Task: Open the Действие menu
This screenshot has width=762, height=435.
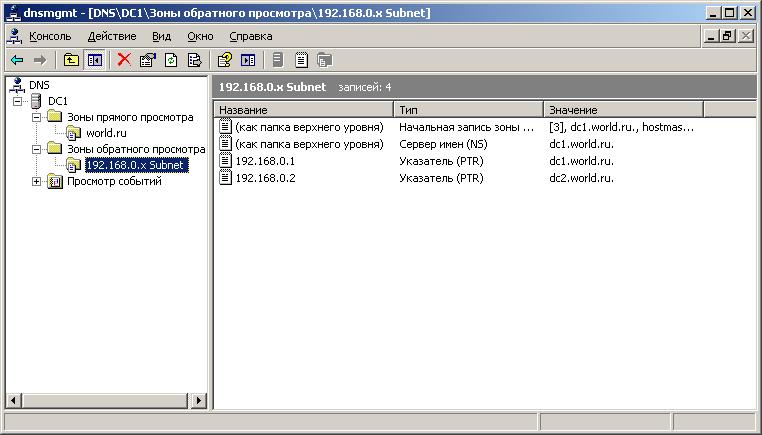Action: click(x=112, y=36)
